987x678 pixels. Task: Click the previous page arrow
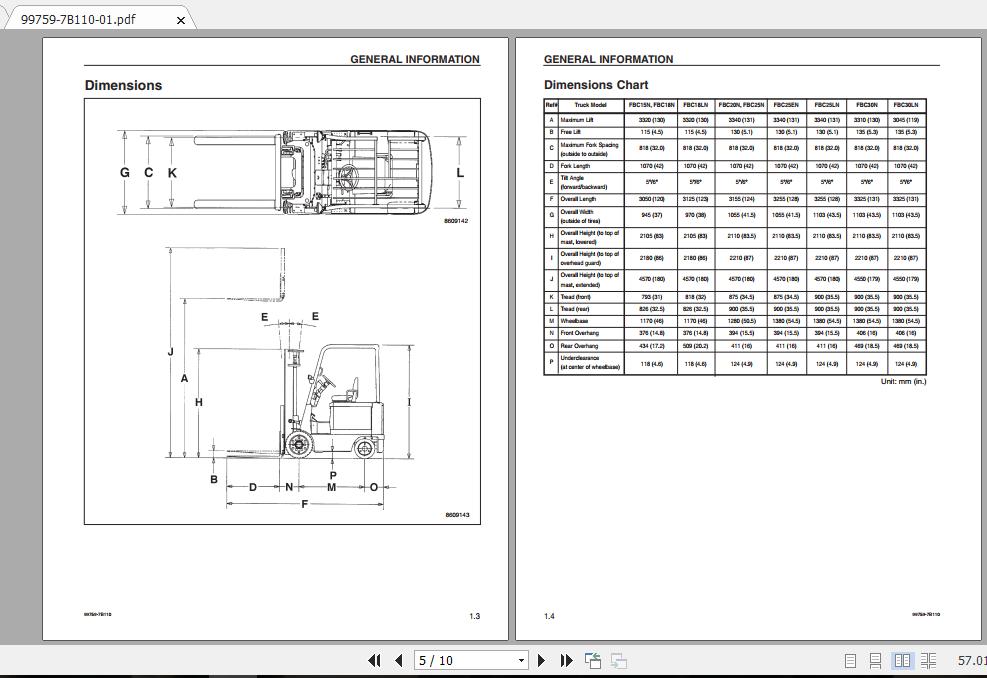[398, 660]
